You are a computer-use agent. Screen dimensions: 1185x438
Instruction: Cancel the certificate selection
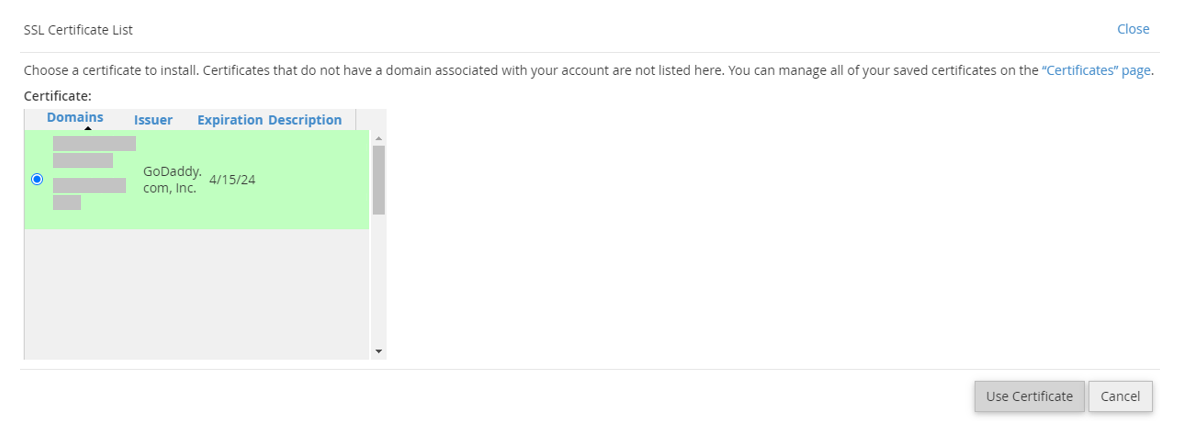[1120, 396]
